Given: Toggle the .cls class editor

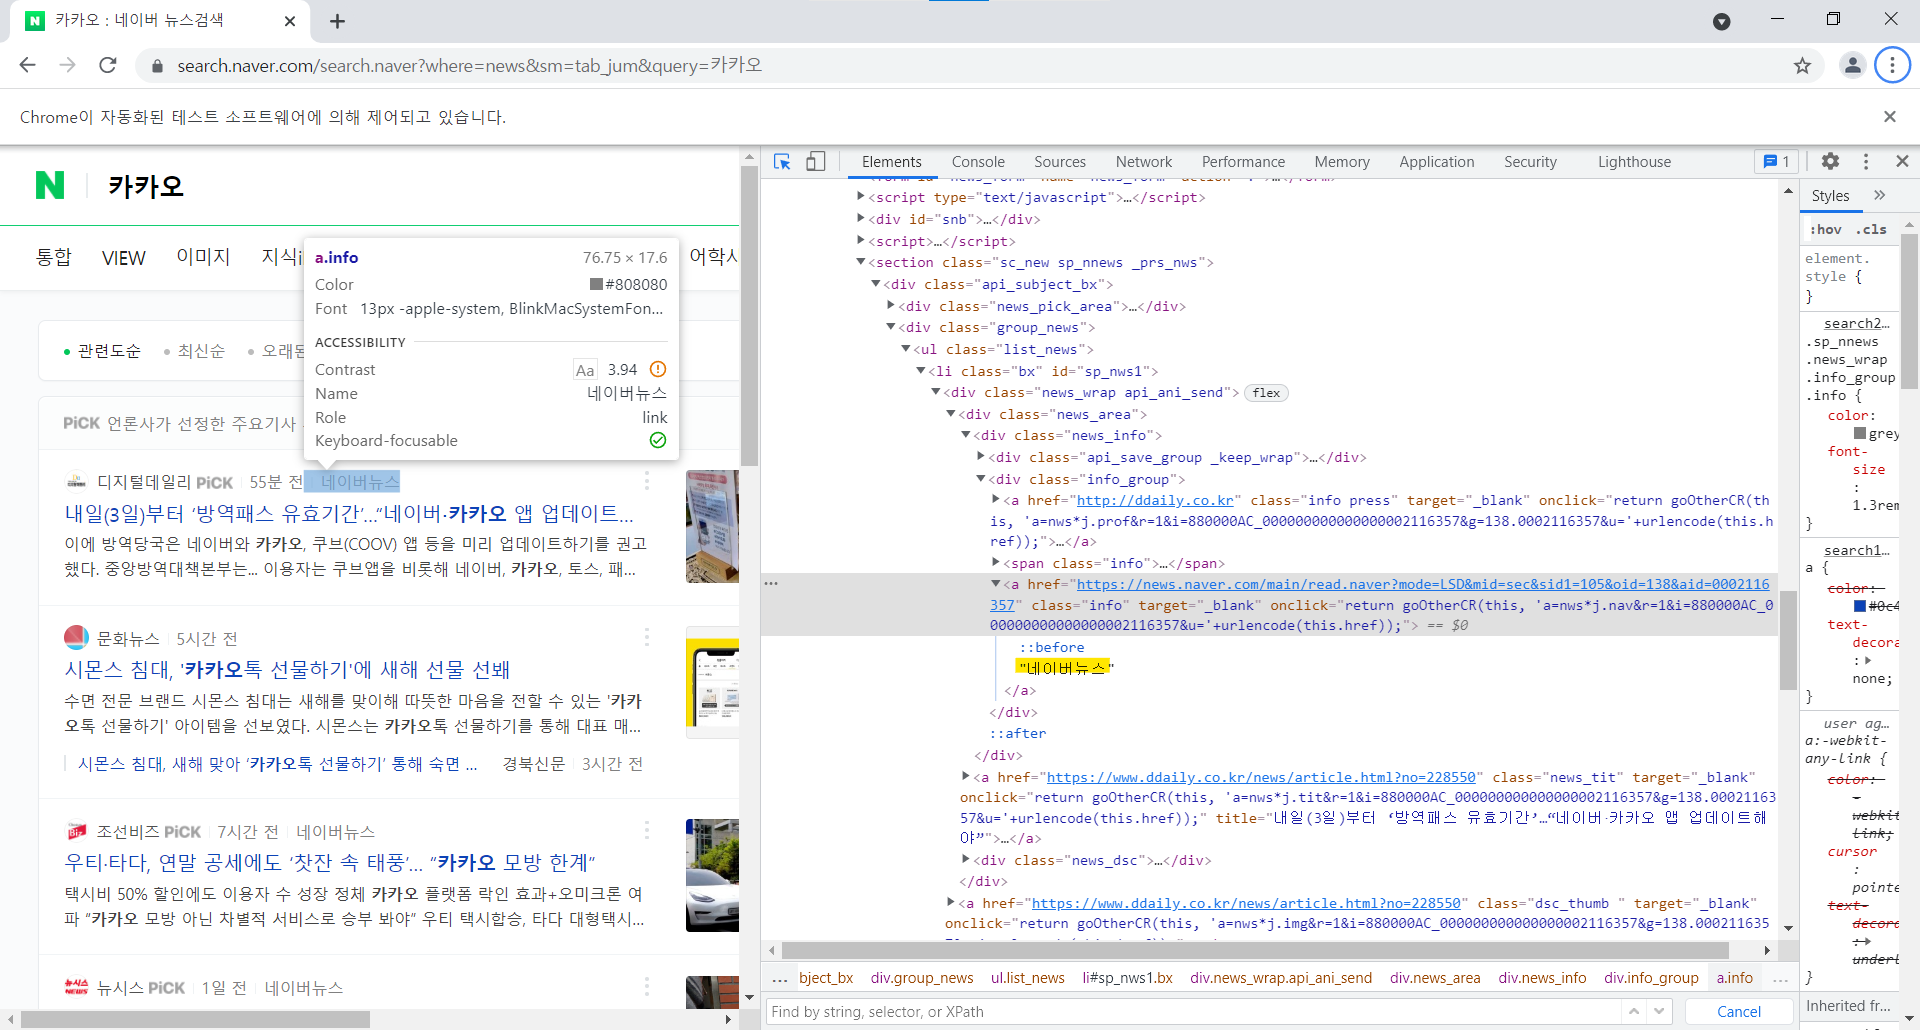Looking at the screenshot, I should 1871,229.
